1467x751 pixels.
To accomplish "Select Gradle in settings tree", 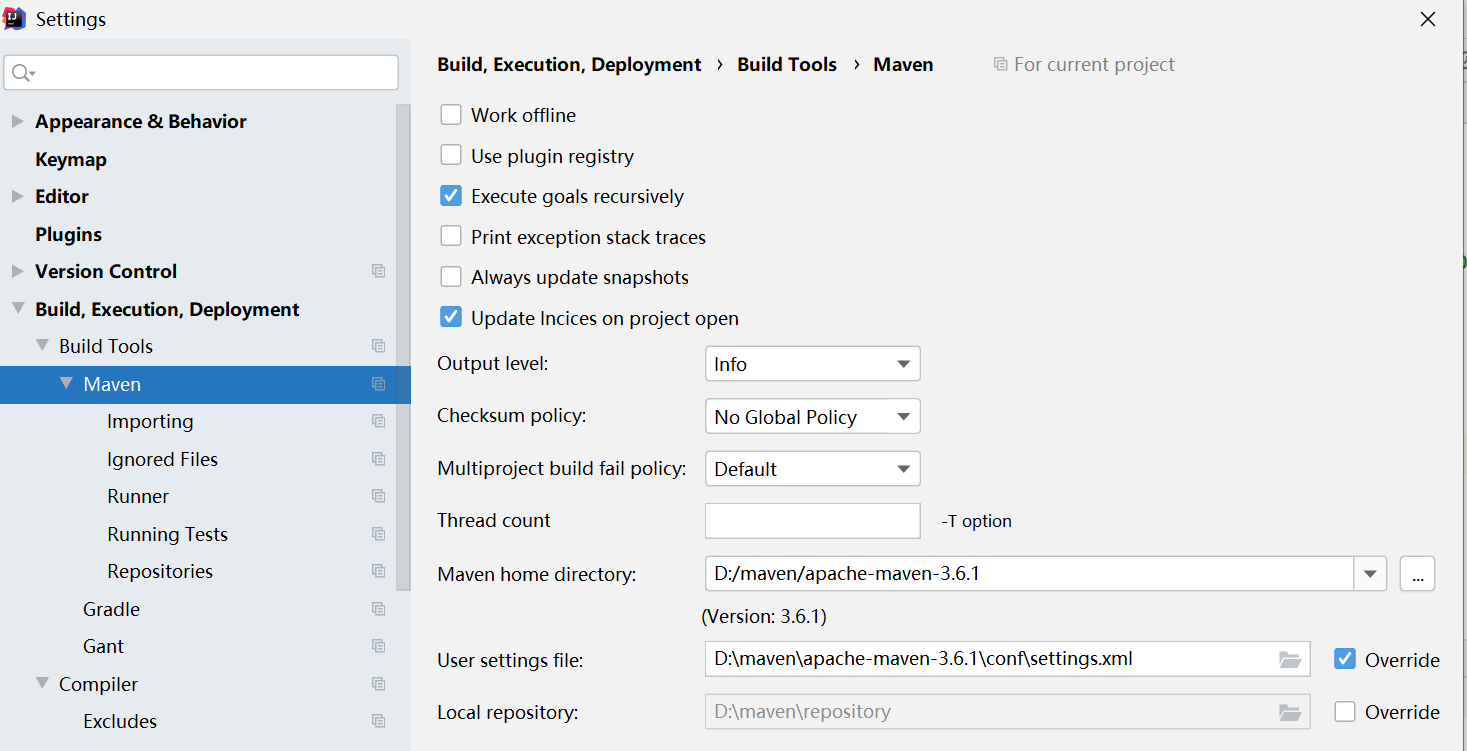I will coord(111,609).
